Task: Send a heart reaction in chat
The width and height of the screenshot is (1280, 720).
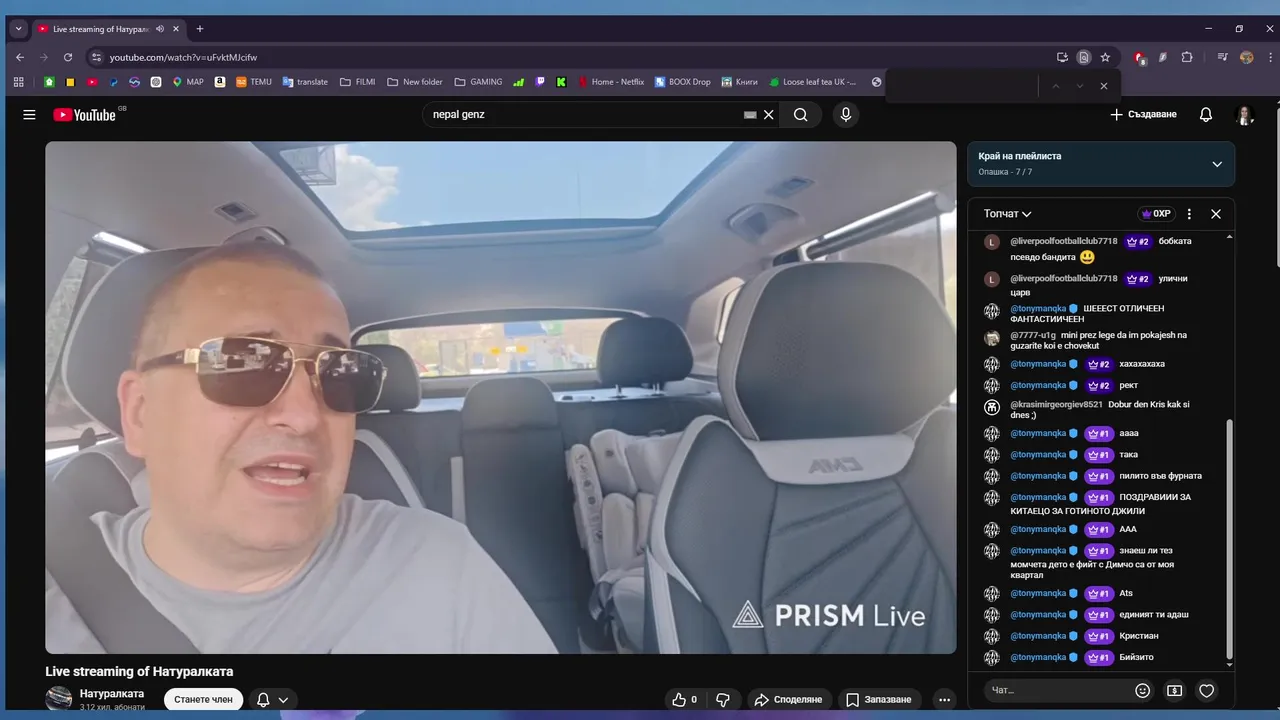Action: (1207, 690)
